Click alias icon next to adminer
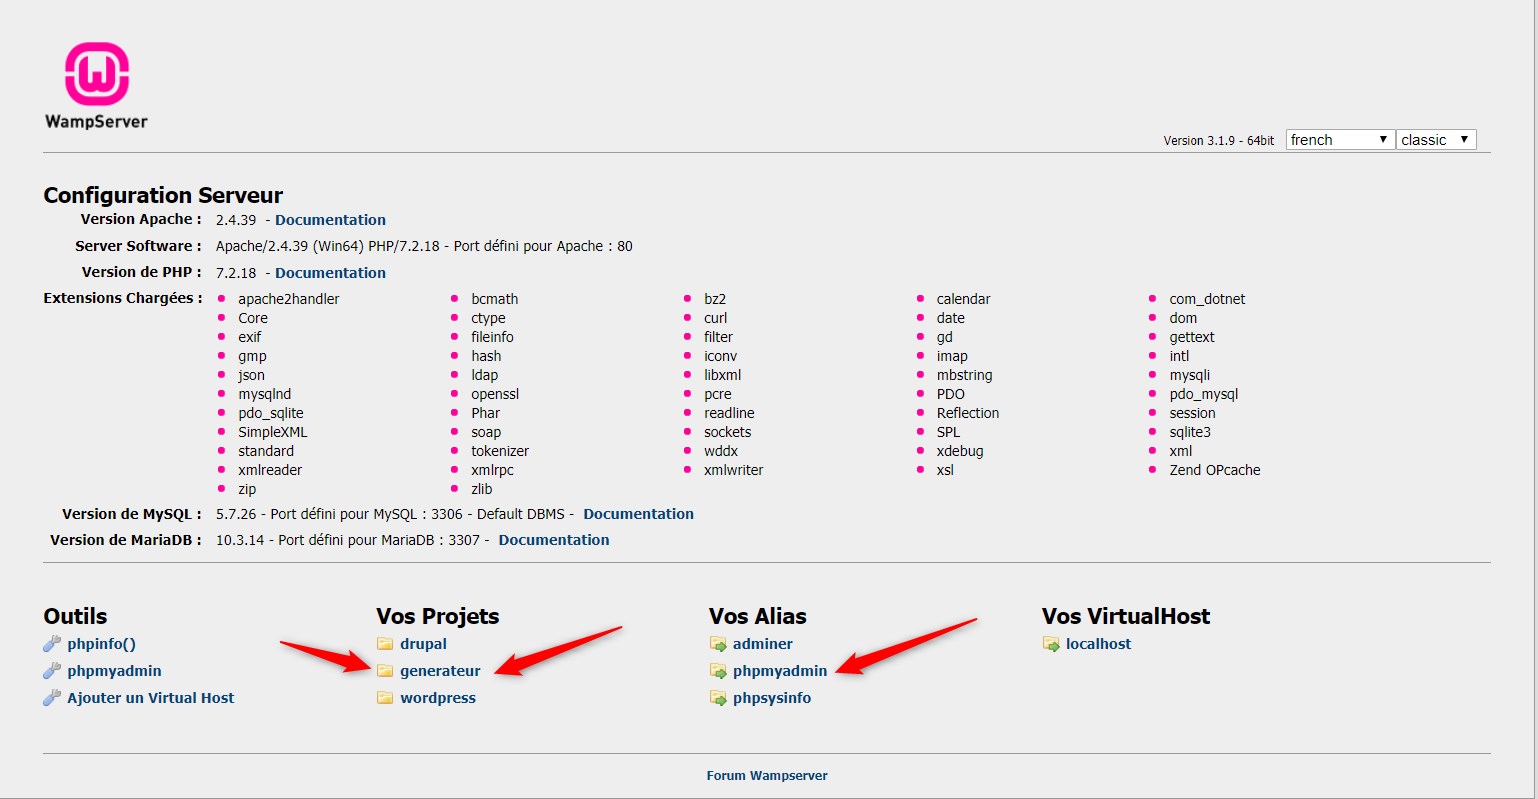1538x799 pixels. (718, 644)
